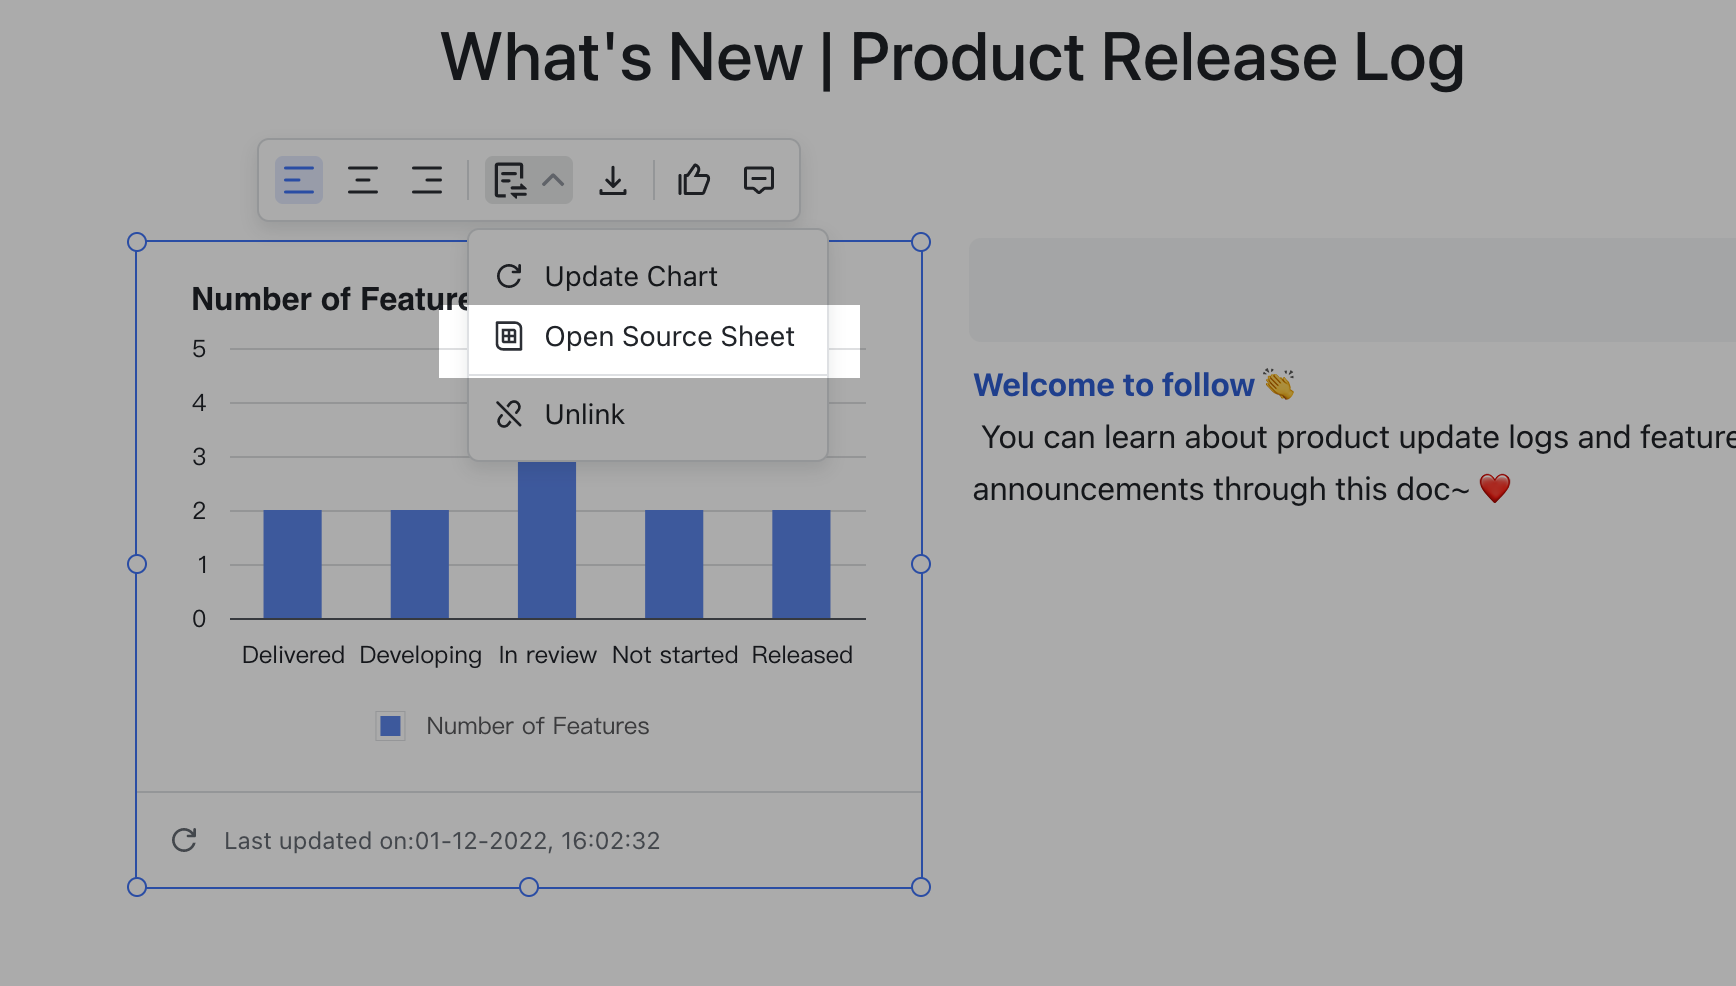Collapse the chart options with the chevron

tap(552, 180)
